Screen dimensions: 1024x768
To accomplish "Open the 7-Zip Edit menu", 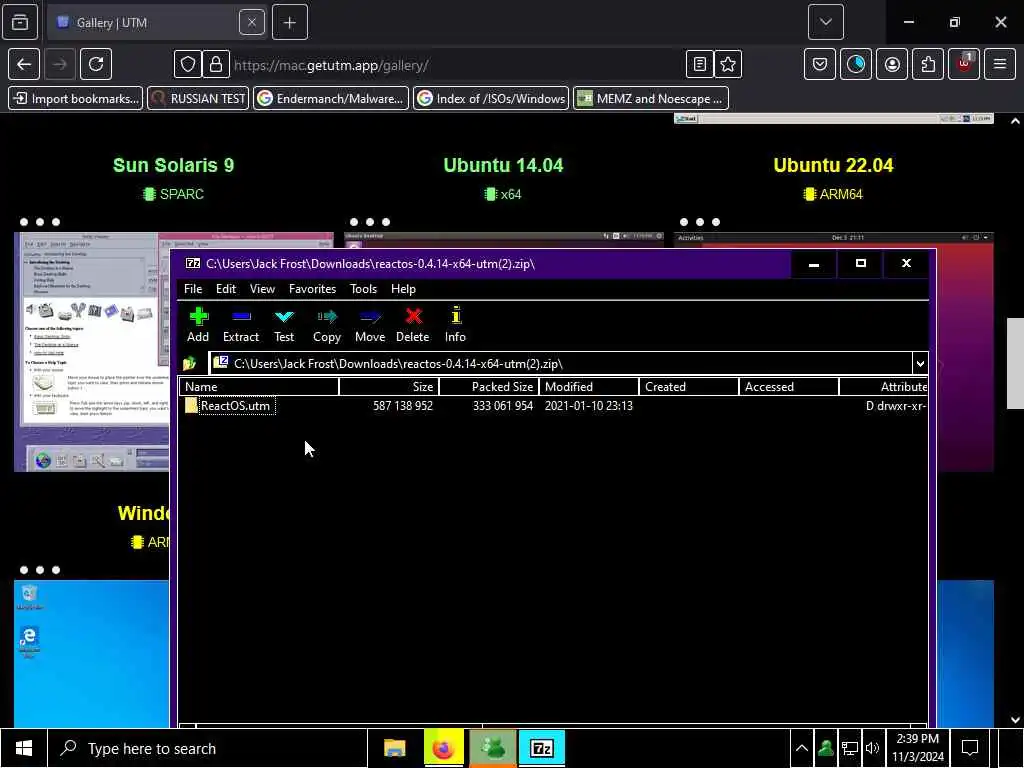I will [226, 289].
